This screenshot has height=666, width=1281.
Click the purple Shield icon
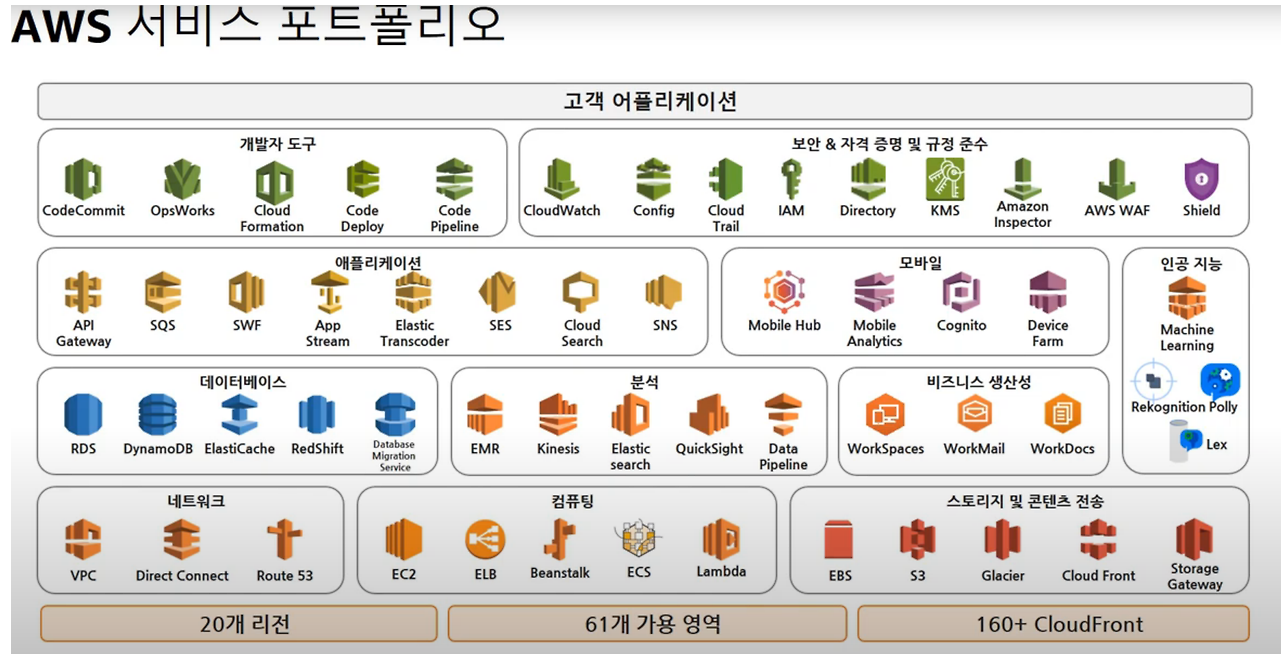click(1201, 180)
